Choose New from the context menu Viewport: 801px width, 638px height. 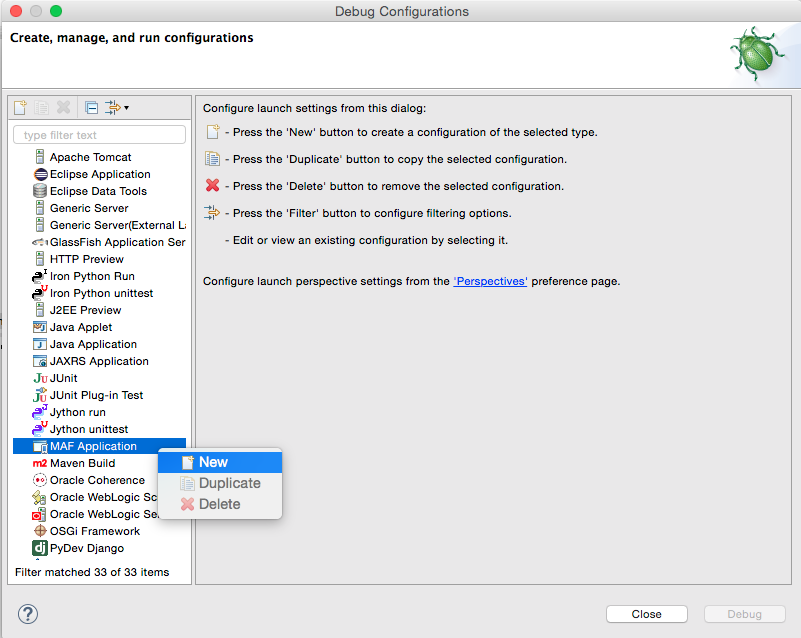(220, 462)
